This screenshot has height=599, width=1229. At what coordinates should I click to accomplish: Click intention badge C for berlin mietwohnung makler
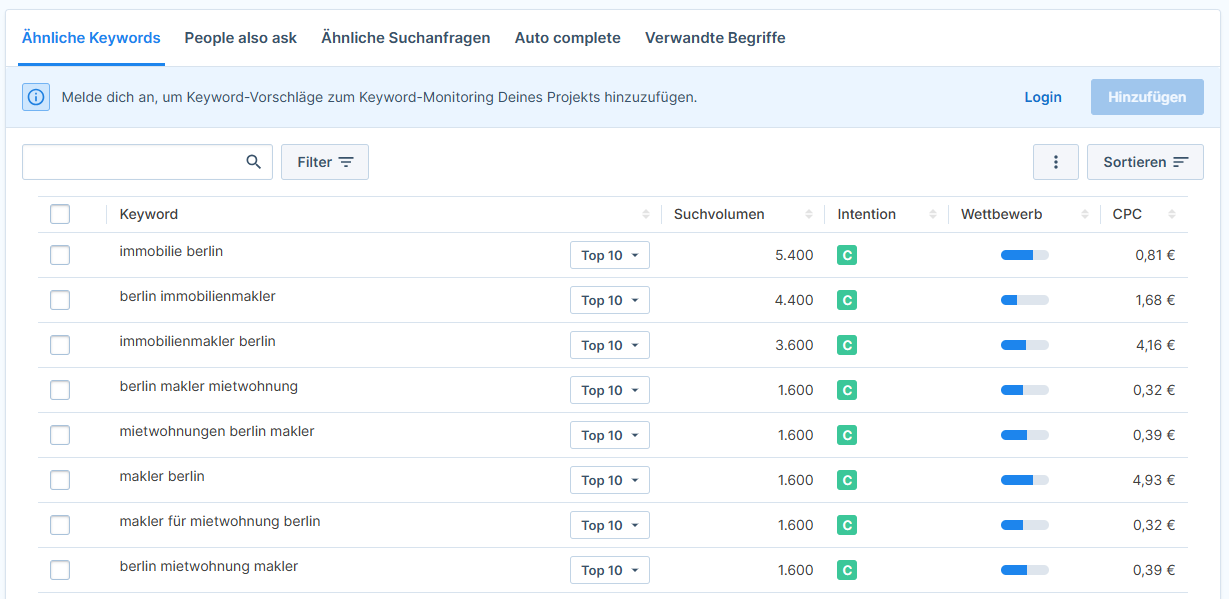point(847,570)
